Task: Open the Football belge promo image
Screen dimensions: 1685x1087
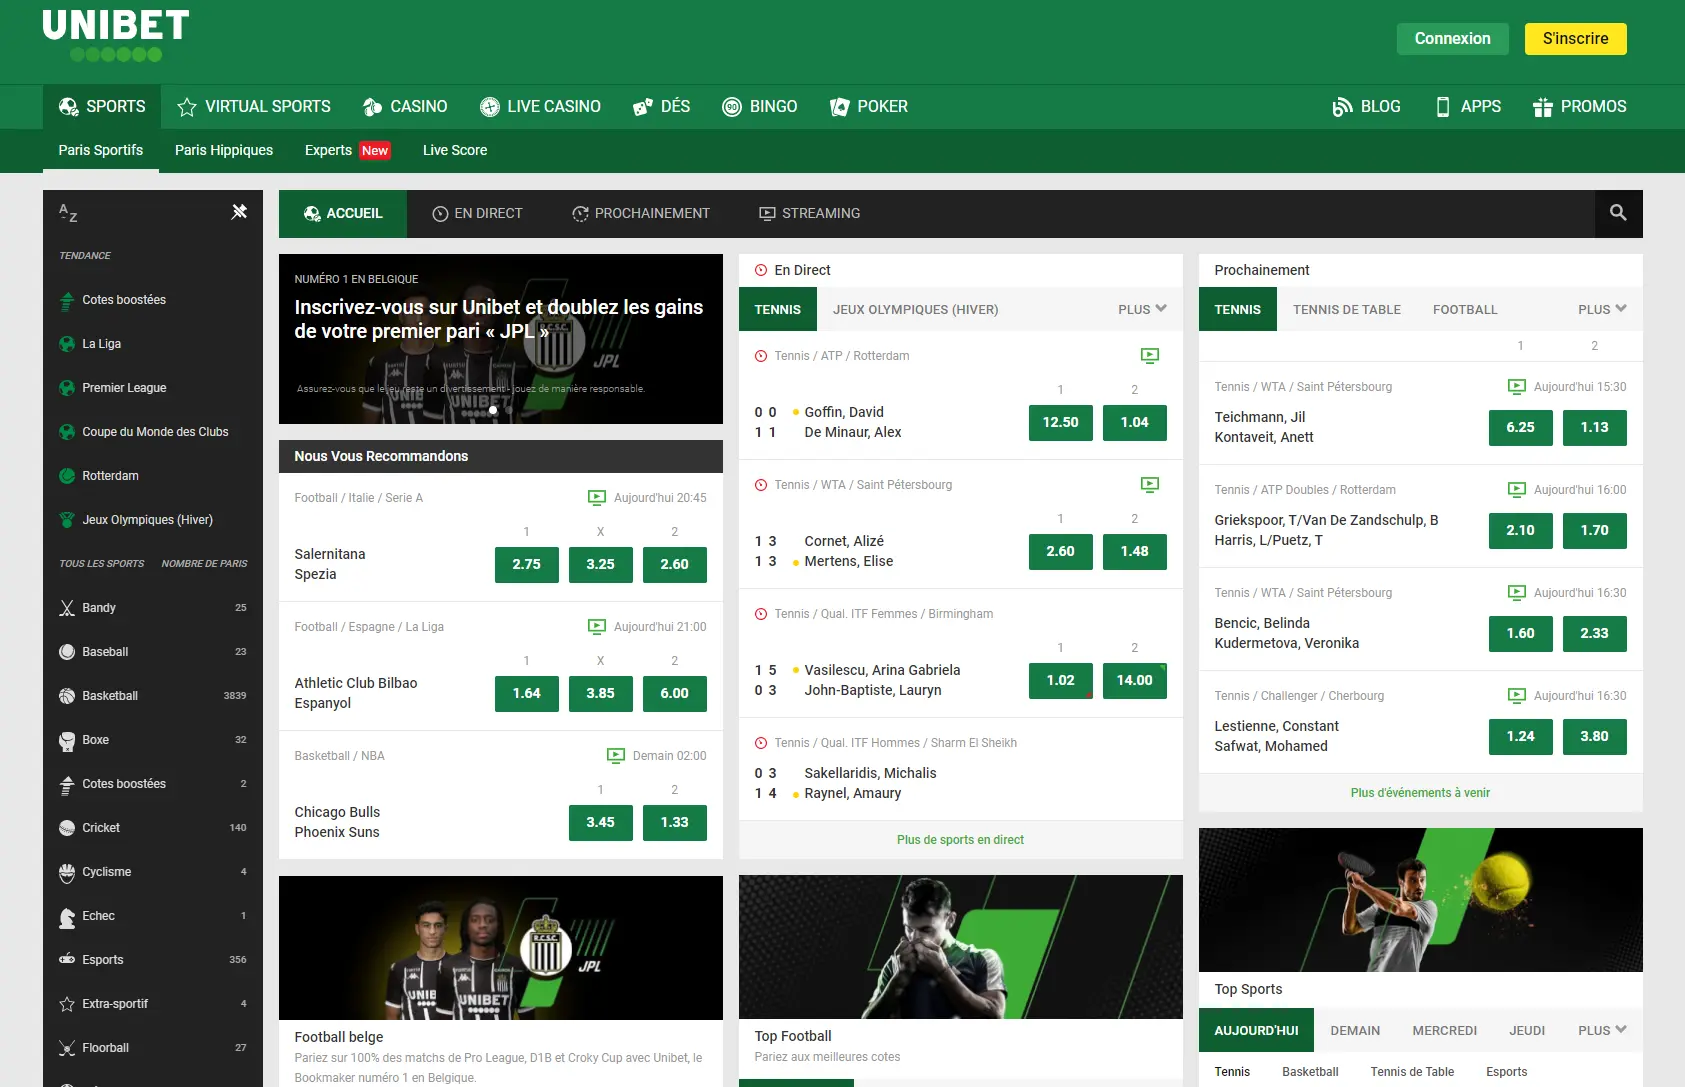Action: (501, 948)
